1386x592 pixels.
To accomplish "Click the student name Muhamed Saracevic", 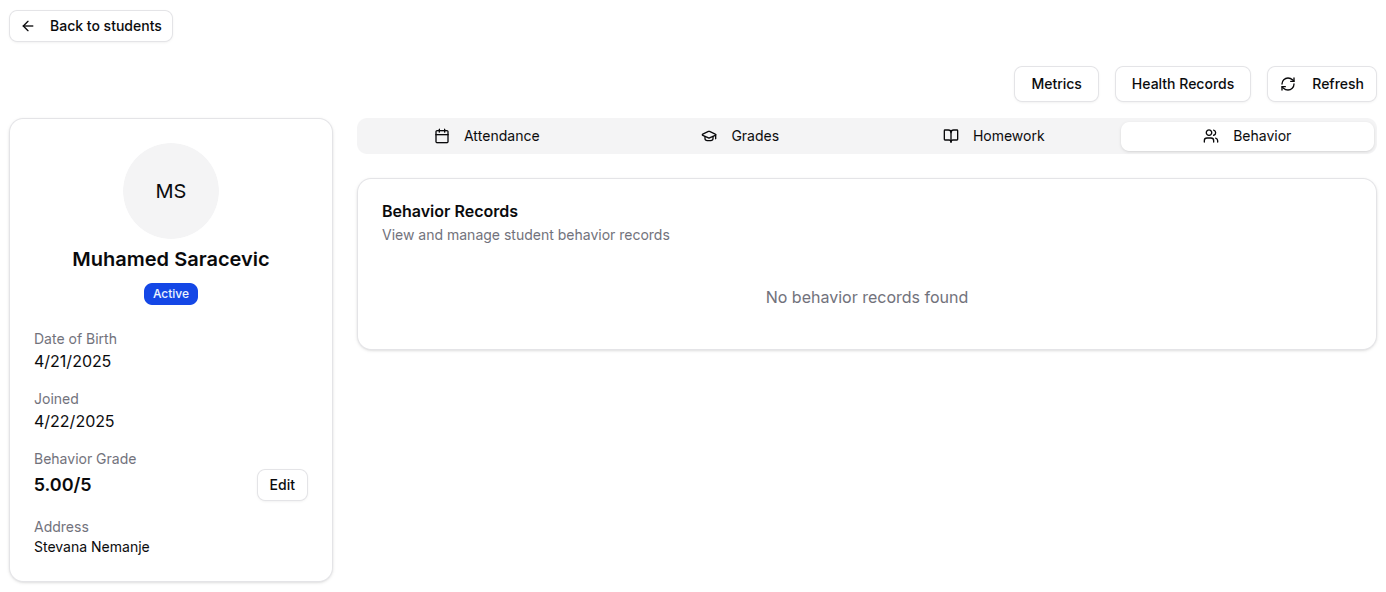I will [x=171, y=259].
